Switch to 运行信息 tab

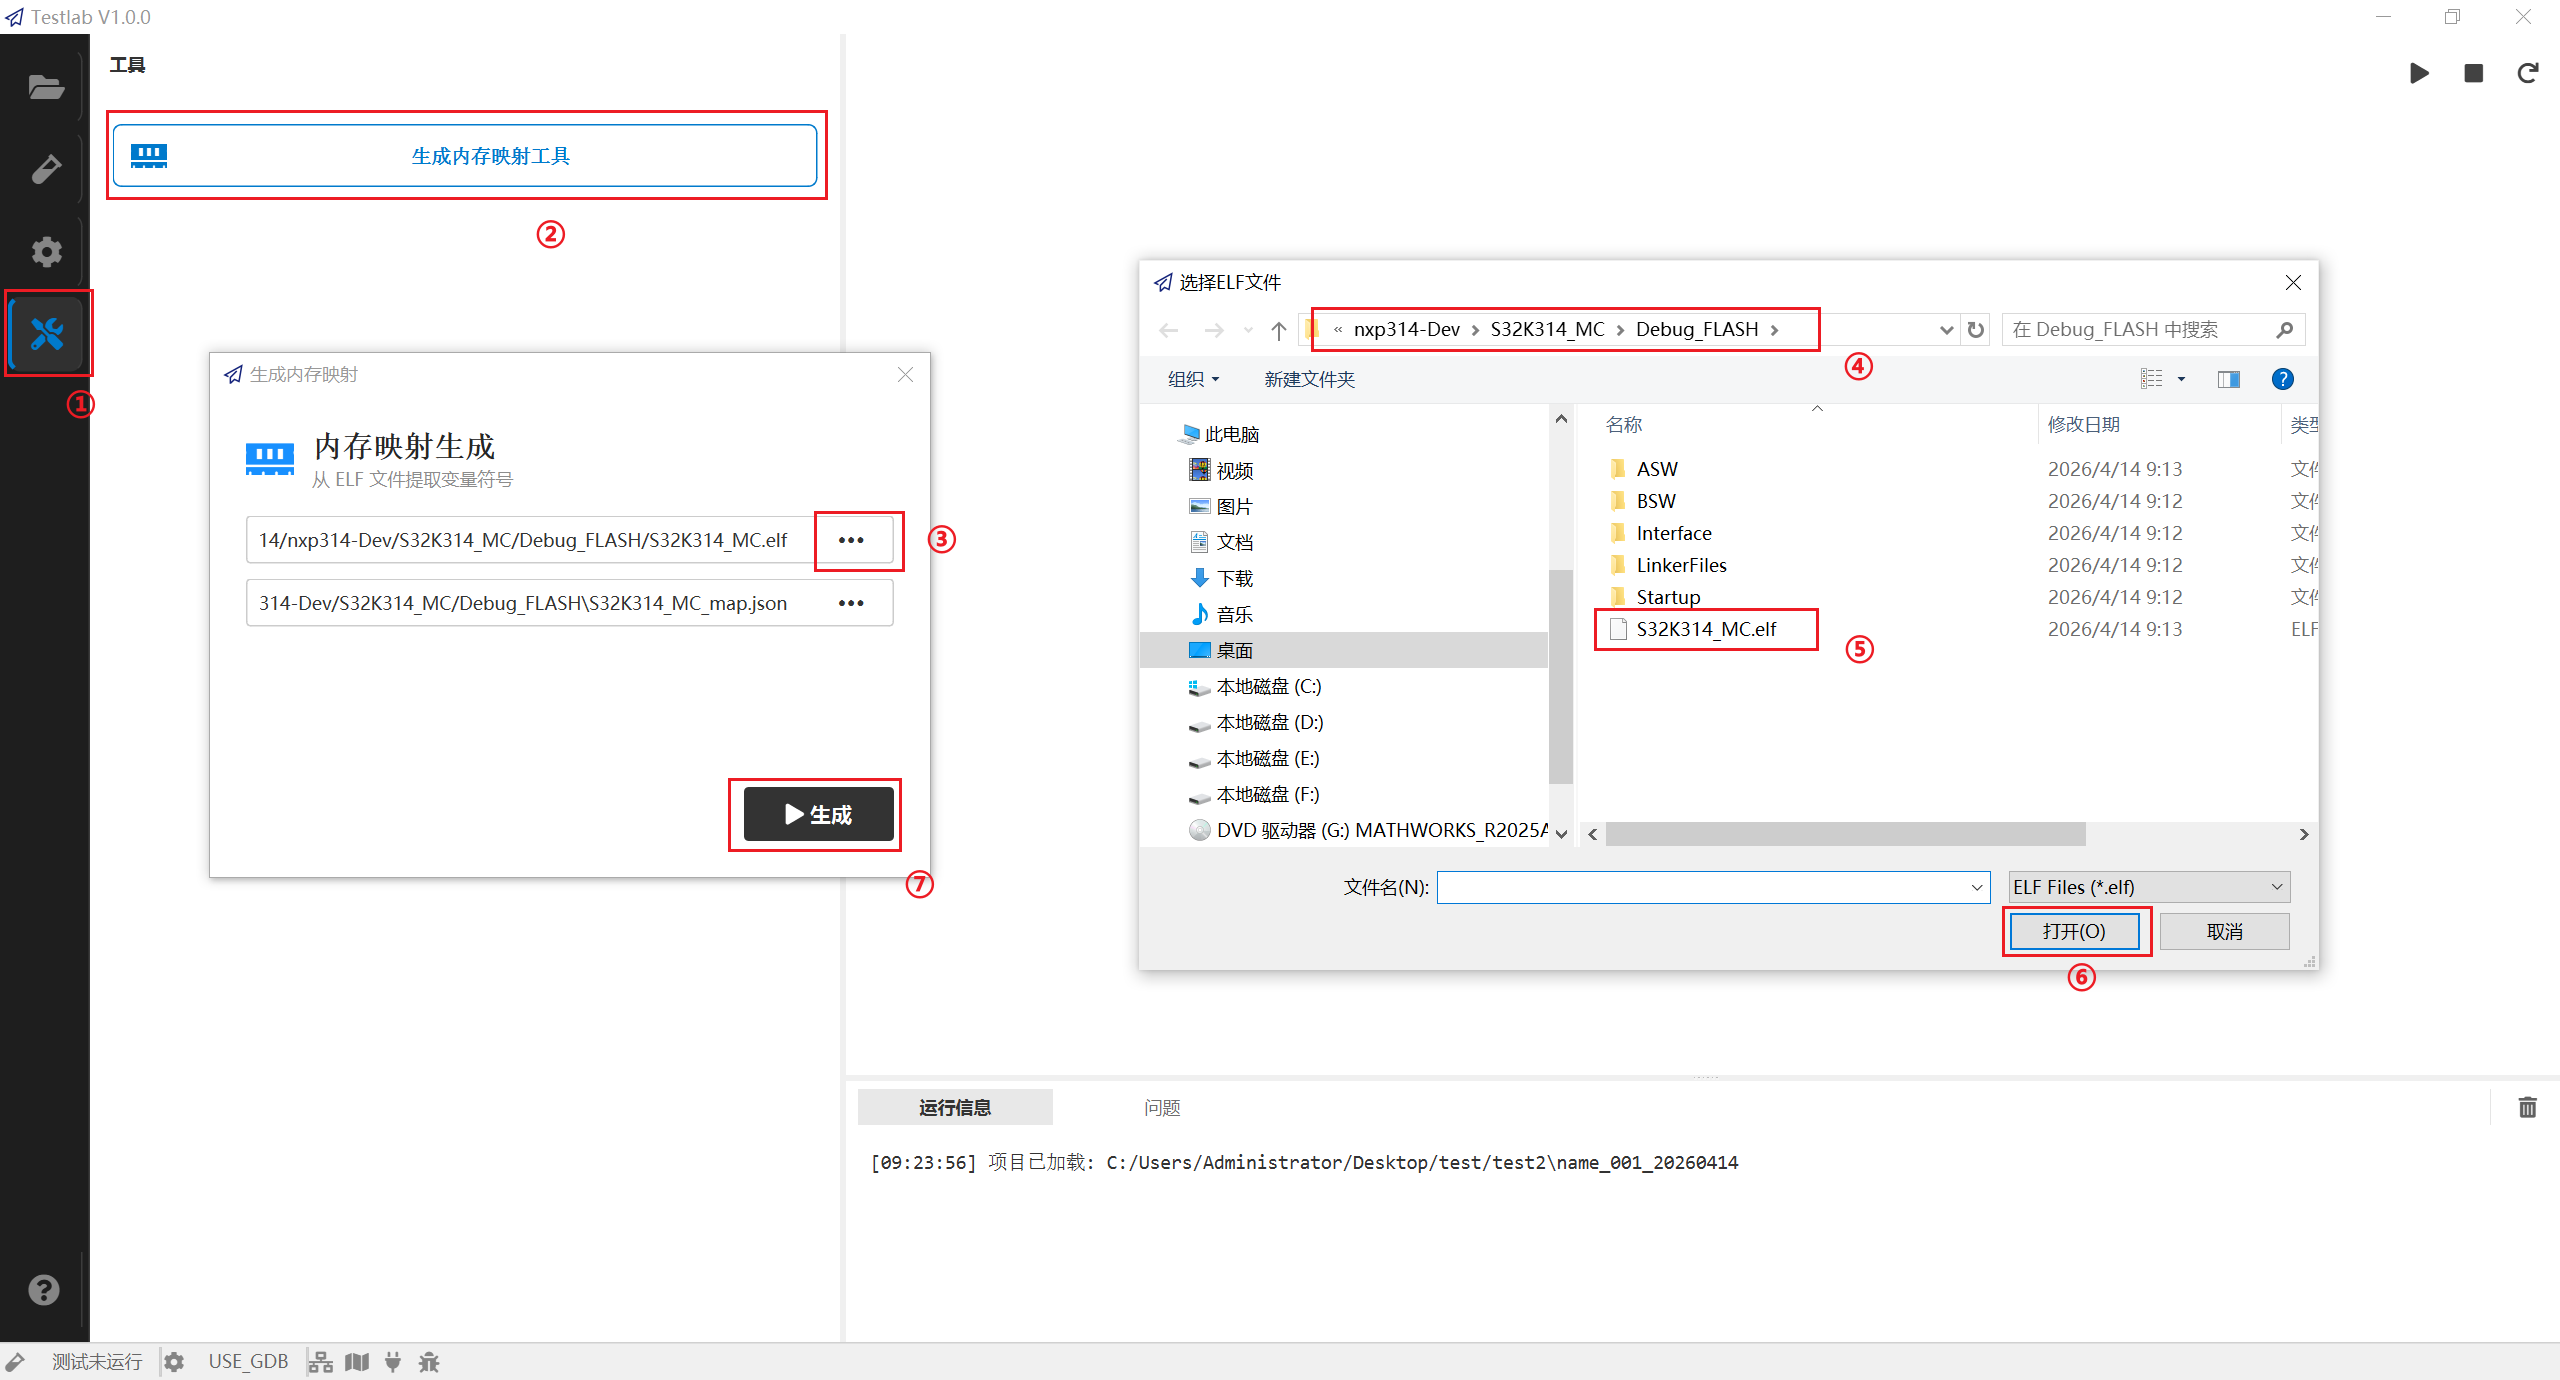(x=955, y=1107)
